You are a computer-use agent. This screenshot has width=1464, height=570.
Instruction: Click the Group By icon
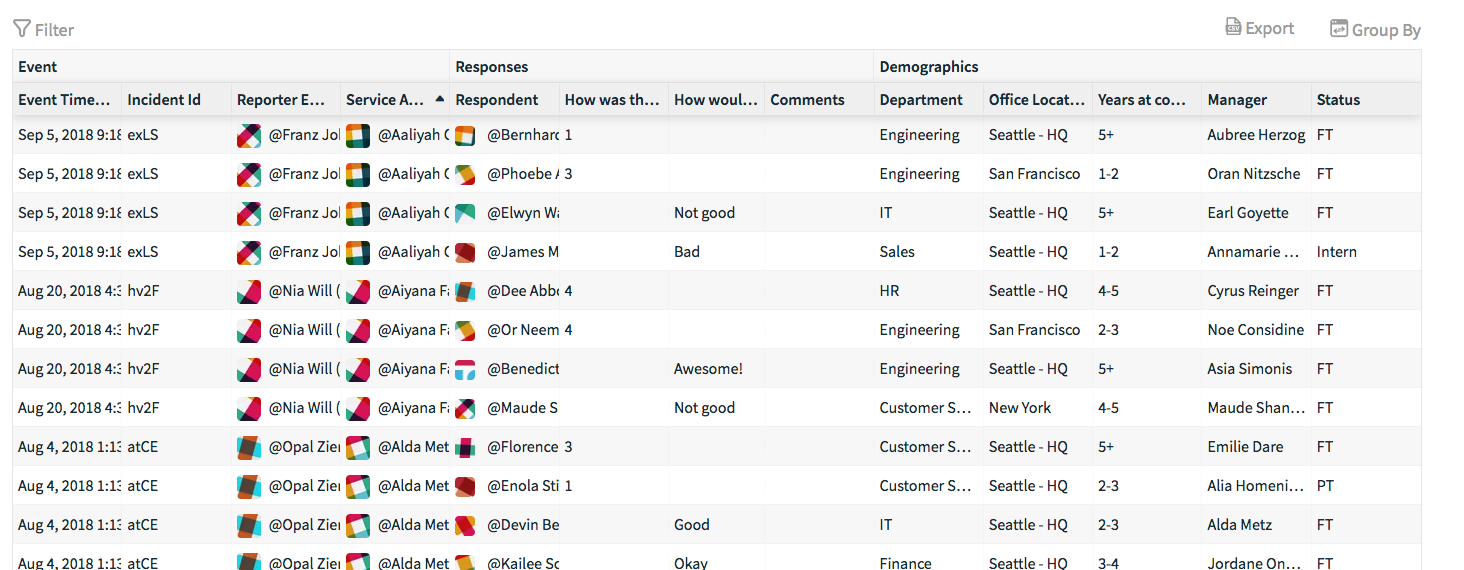1339,29
